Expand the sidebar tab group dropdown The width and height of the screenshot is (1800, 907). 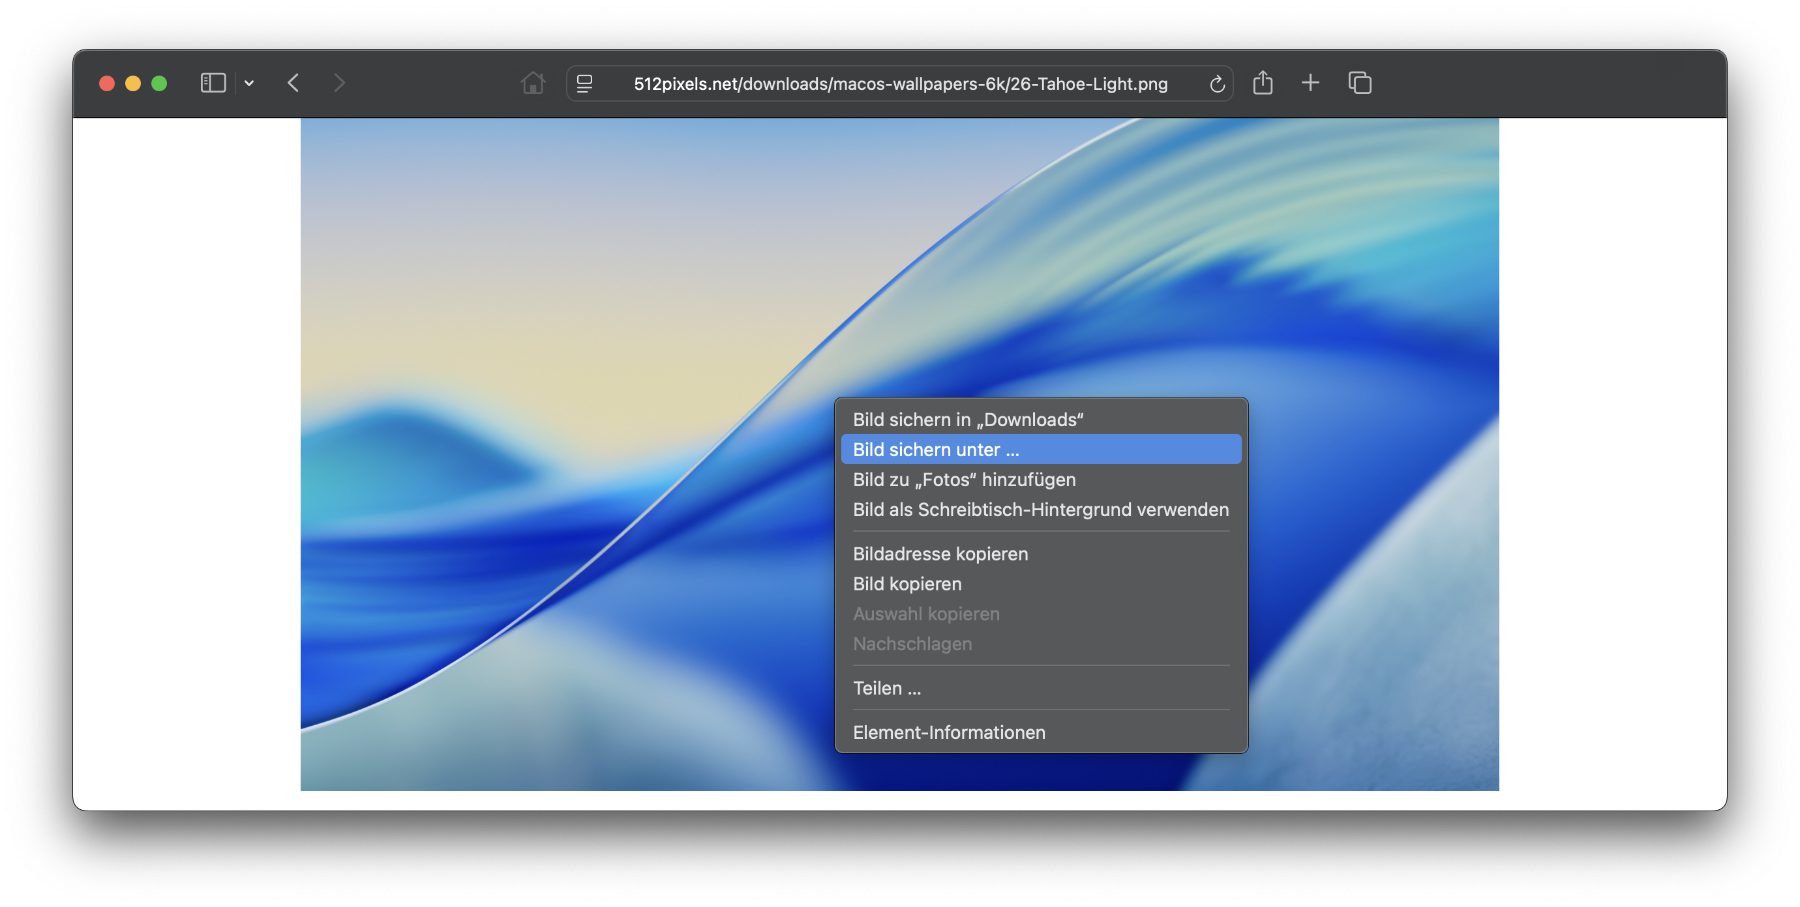[249, 83]
